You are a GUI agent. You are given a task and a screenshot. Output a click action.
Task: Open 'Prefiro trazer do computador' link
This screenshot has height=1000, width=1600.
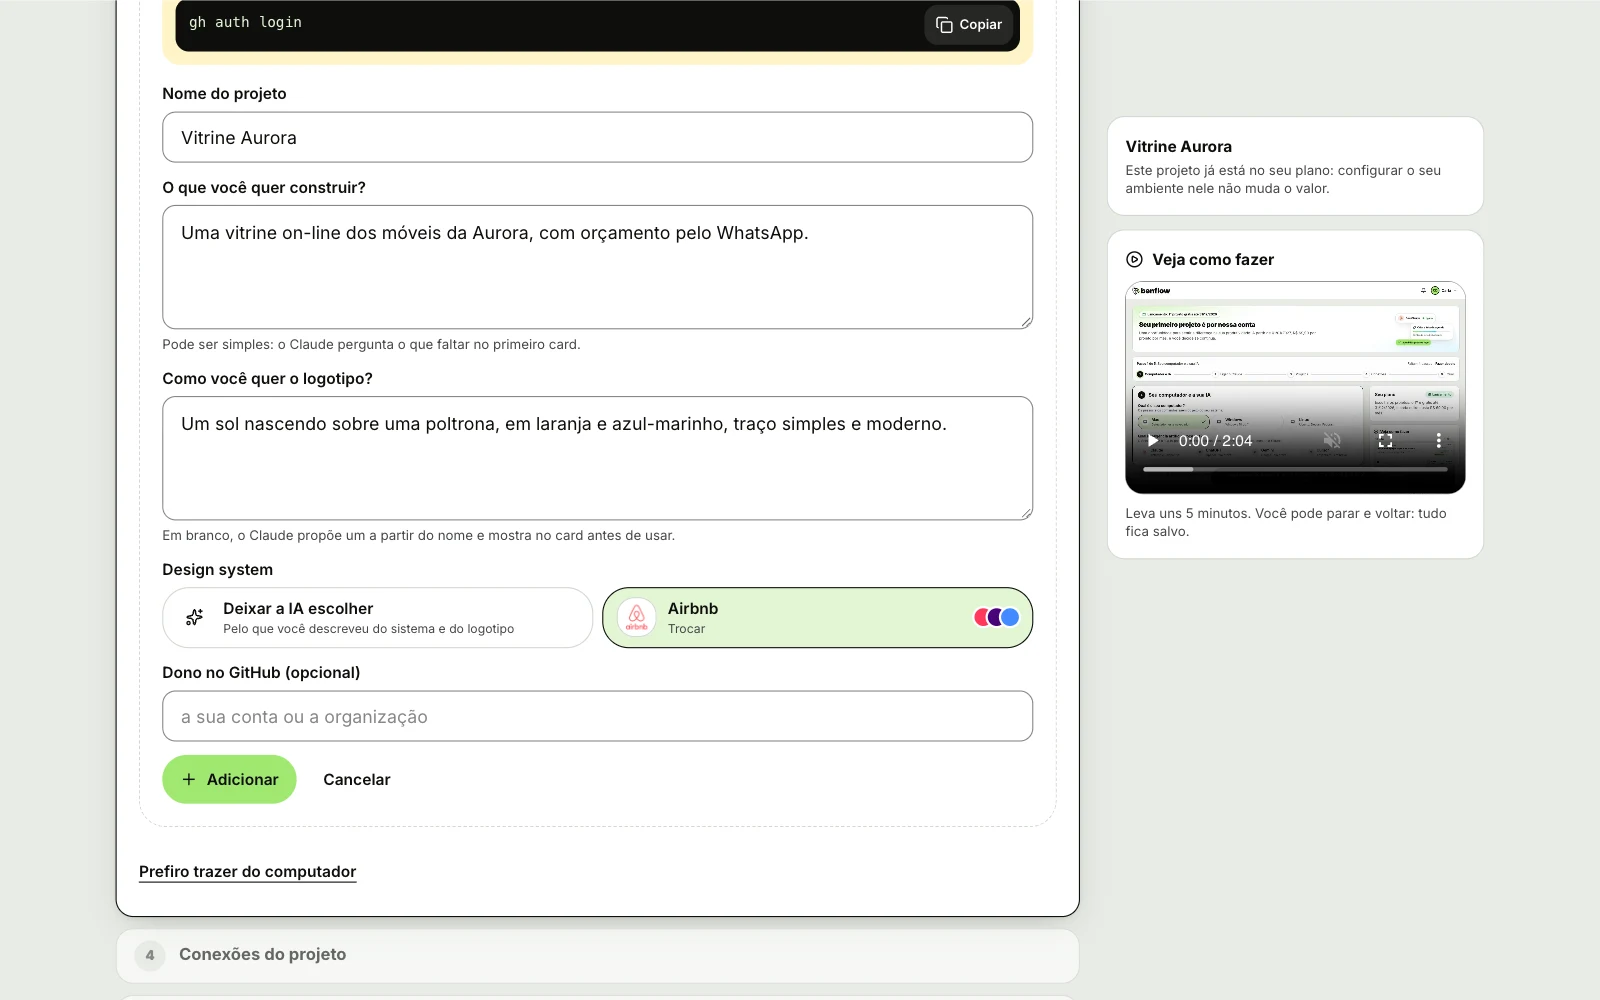247,872
